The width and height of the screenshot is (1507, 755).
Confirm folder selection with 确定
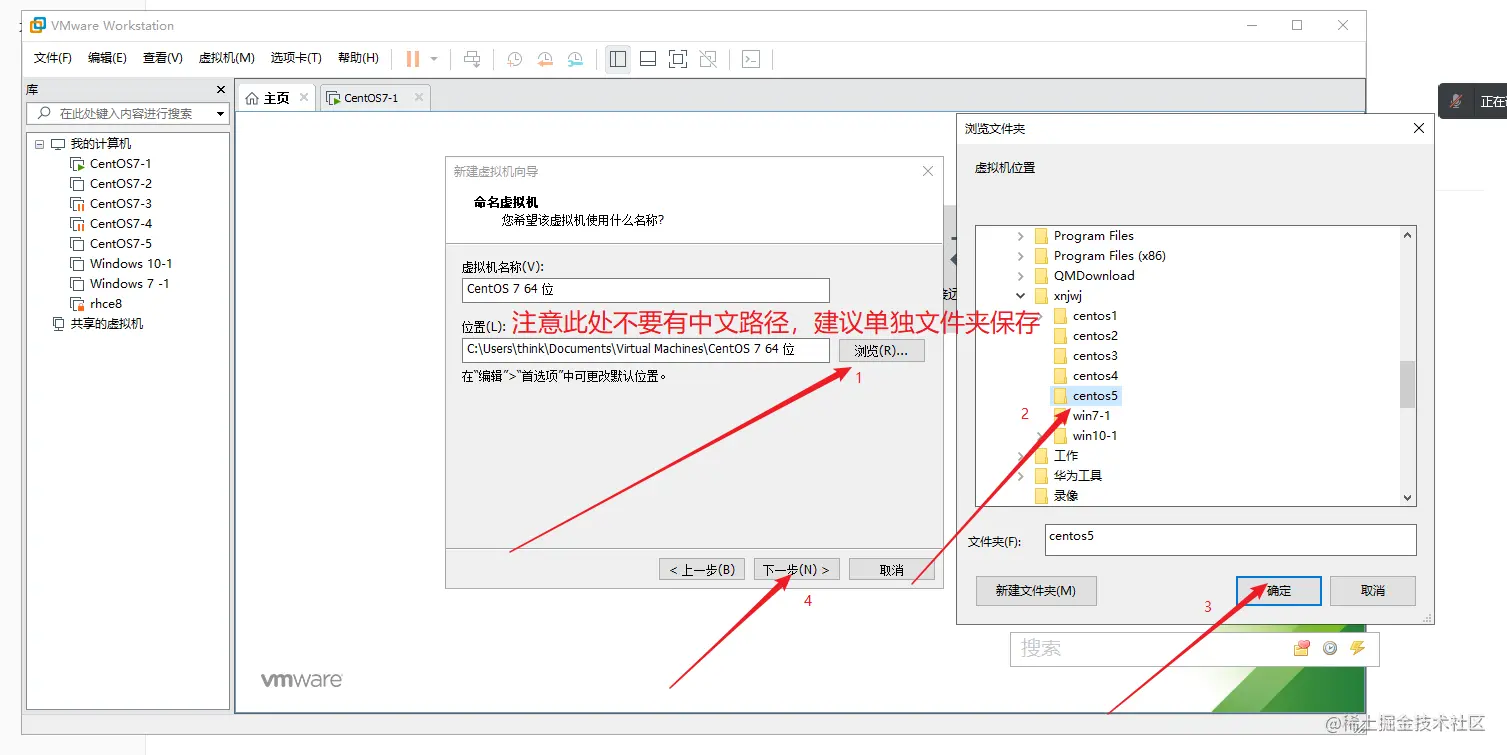pyautogui.click(x=1278, y=590)
